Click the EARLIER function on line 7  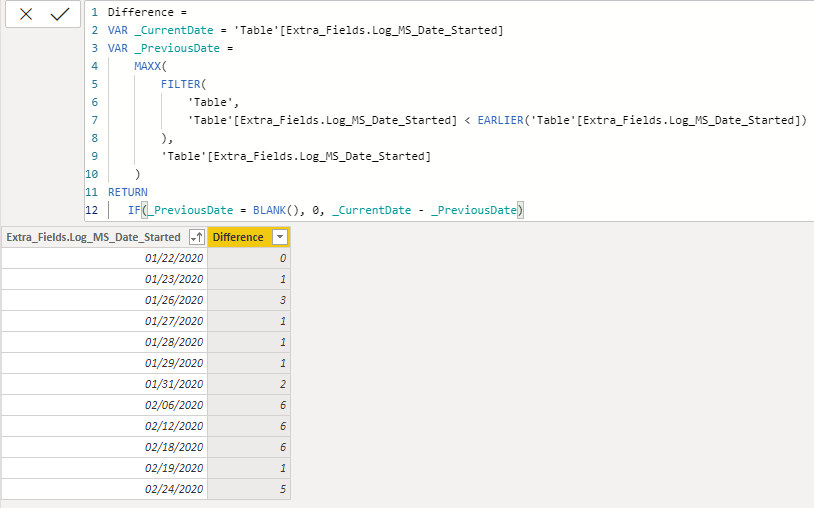pos(500,120)
